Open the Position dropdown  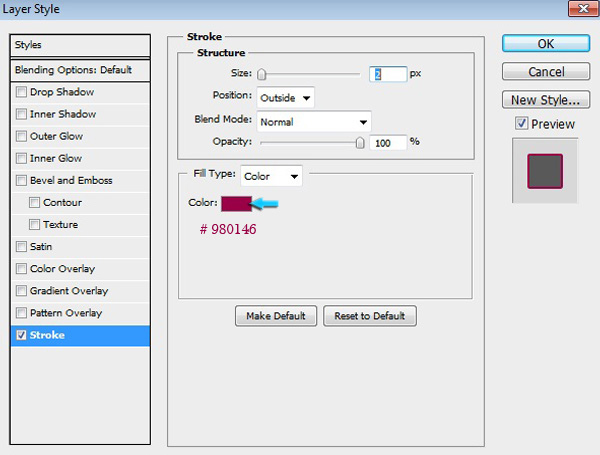pyautogui.click(x=285, y=98)
